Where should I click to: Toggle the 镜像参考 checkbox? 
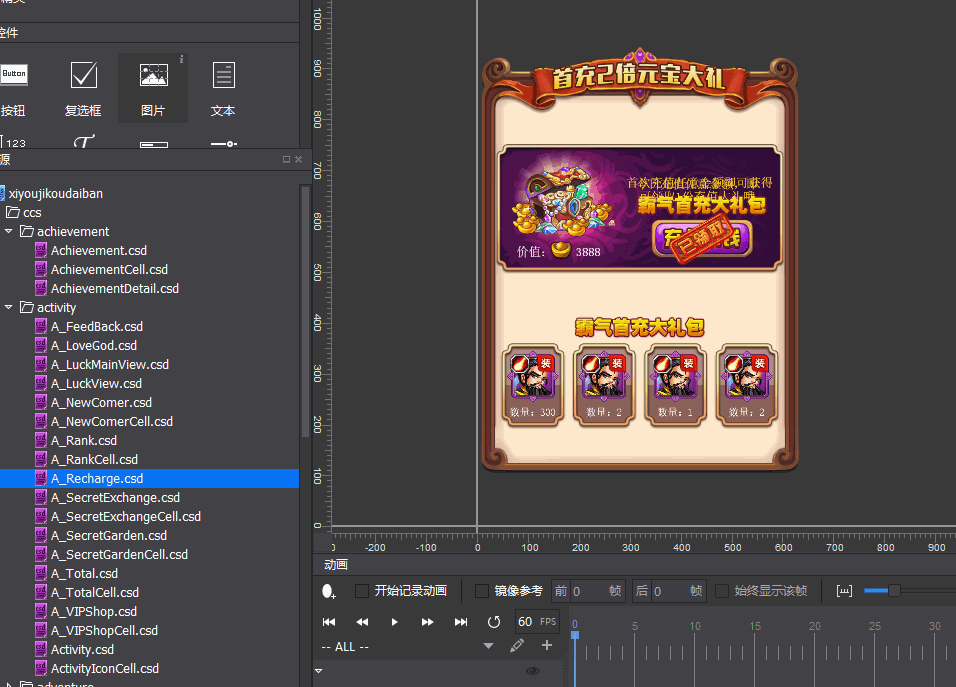[482, 591]
